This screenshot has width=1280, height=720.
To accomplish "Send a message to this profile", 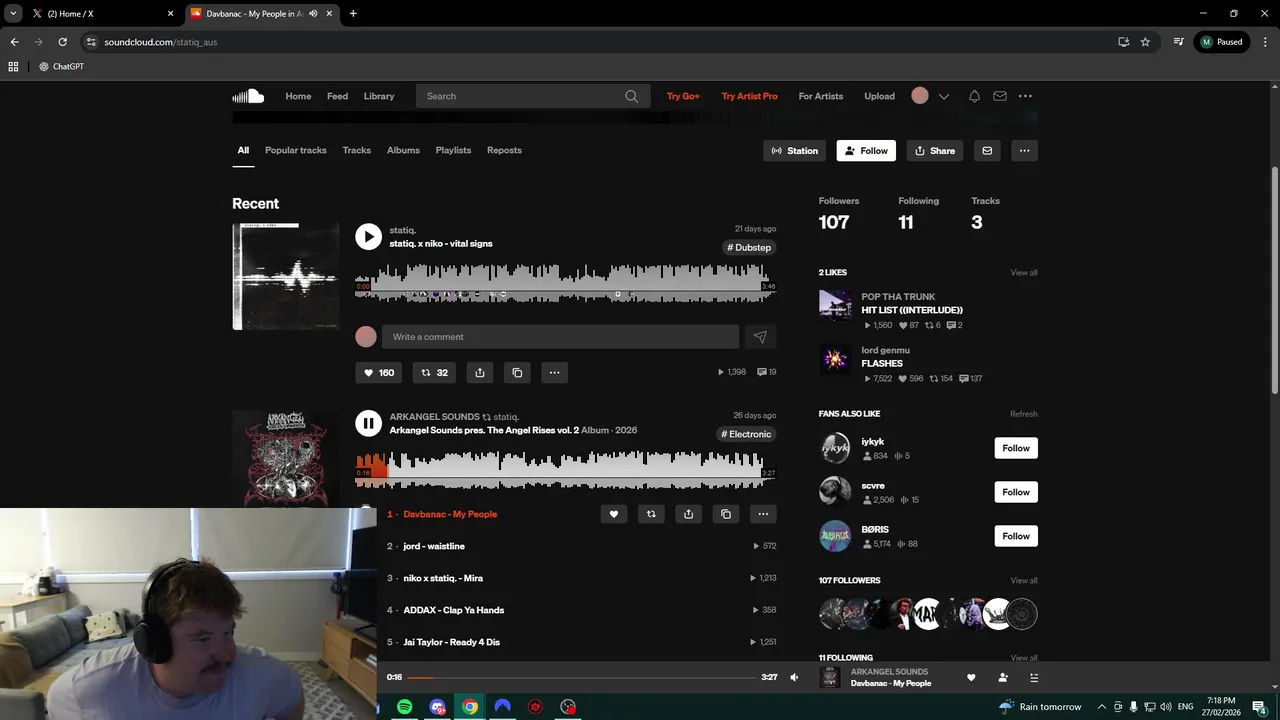I will (987, 151).
